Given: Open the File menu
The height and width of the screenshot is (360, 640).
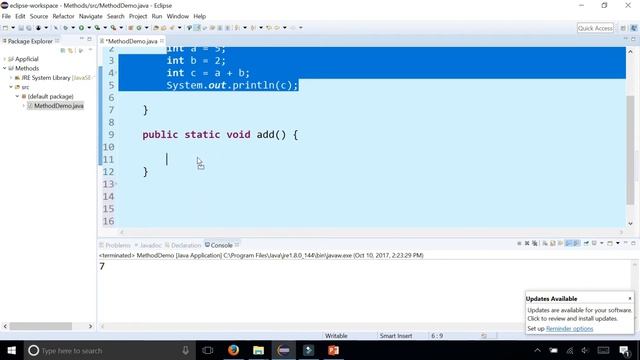Looking at the screenshot, I should click(x=6, y=16).
